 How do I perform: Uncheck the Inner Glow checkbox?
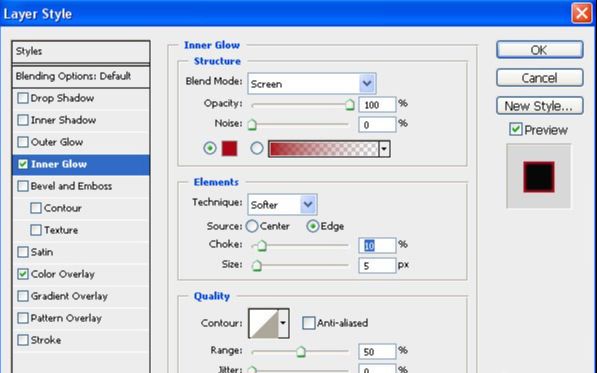[23, 164]
